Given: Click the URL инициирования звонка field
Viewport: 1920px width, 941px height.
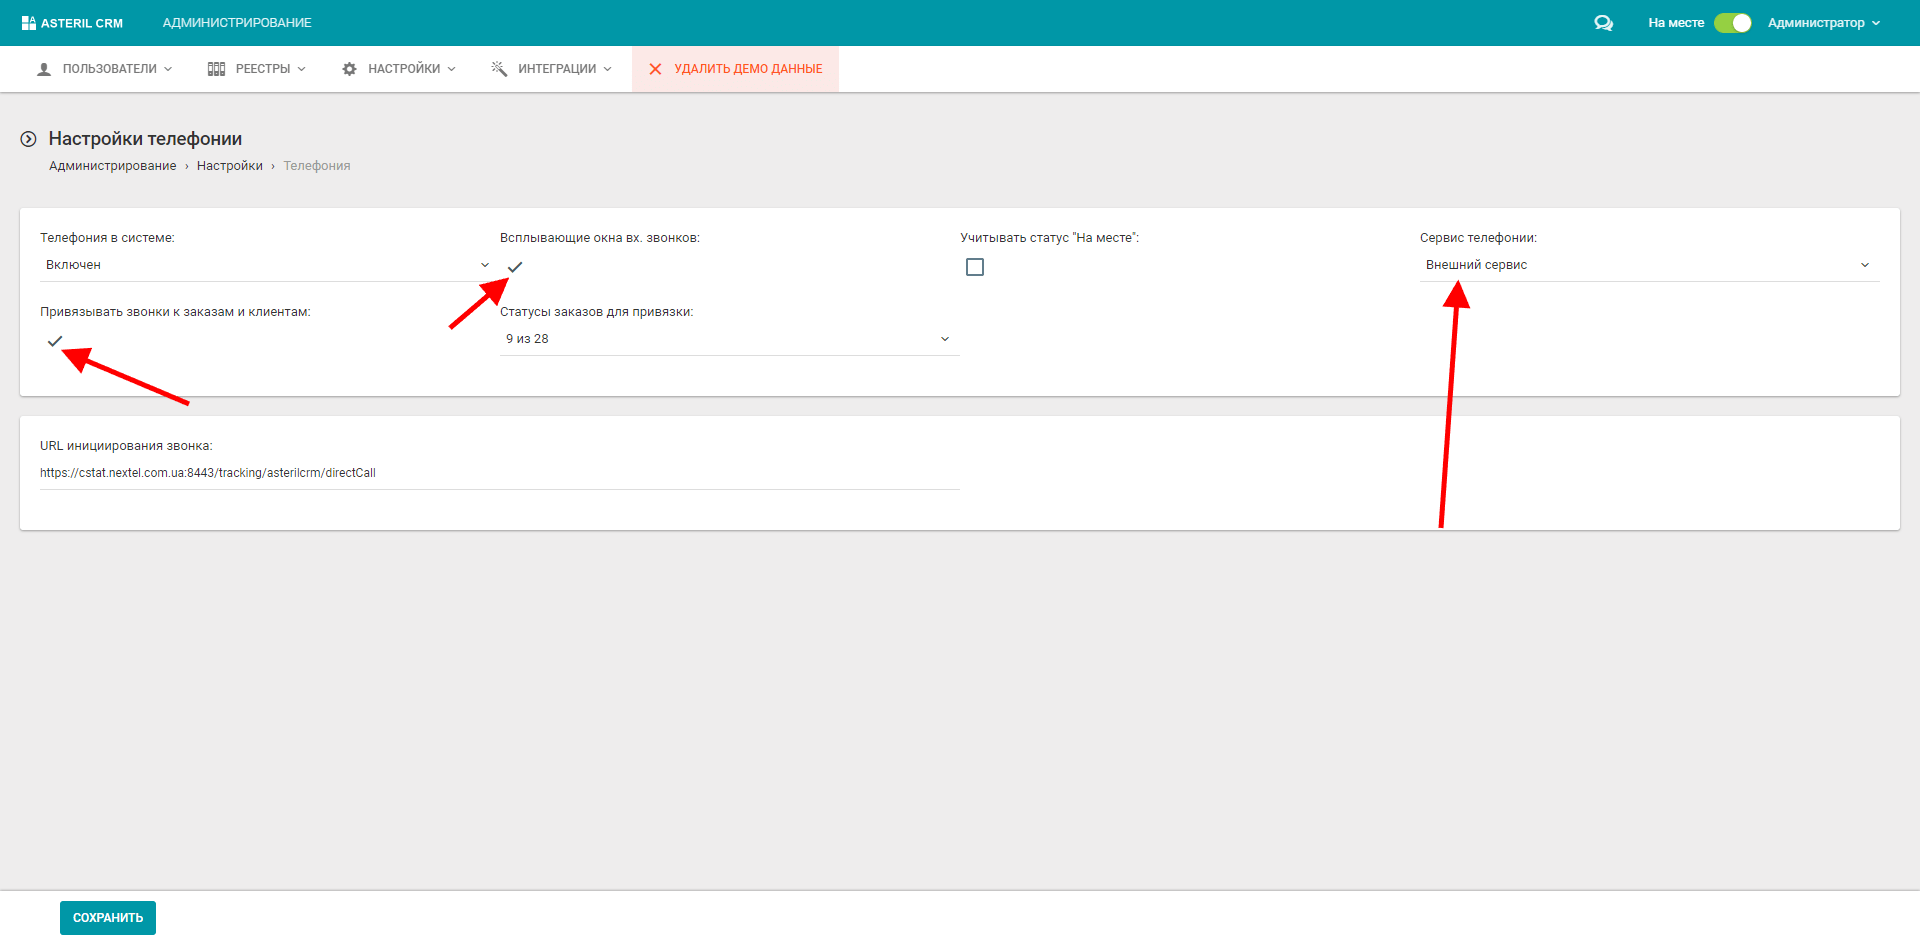Looking at the screenshot, I should click(x=498, y=473).
